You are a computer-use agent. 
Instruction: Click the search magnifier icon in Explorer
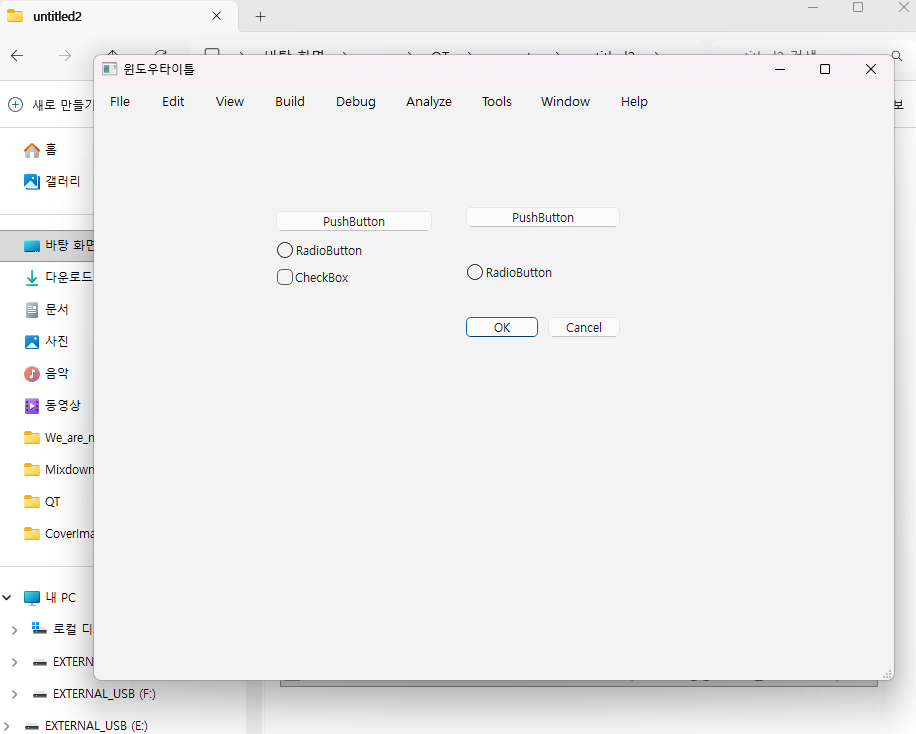897,56
